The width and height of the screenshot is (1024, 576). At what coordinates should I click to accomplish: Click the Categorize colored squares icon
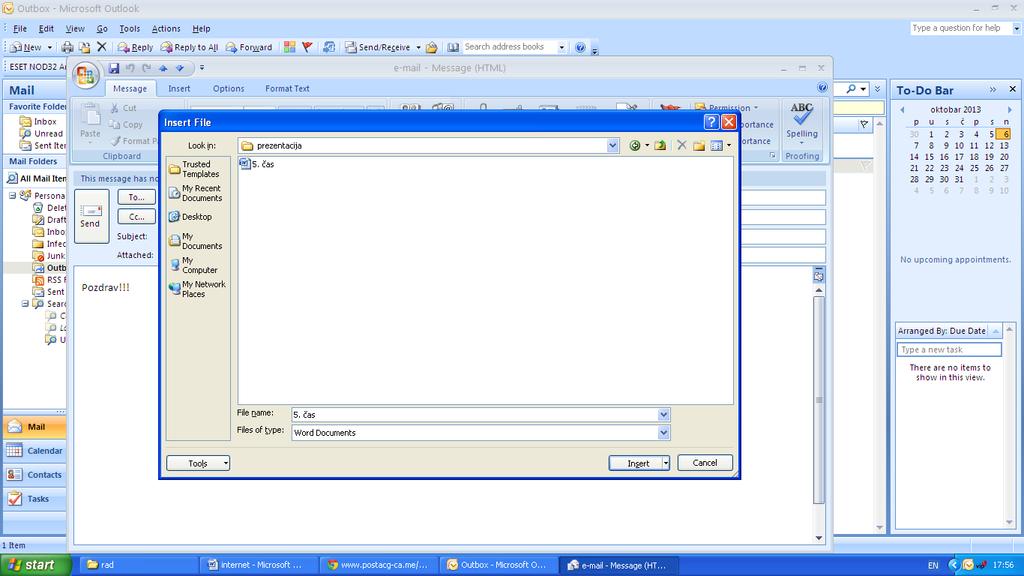tap(289, 47)
